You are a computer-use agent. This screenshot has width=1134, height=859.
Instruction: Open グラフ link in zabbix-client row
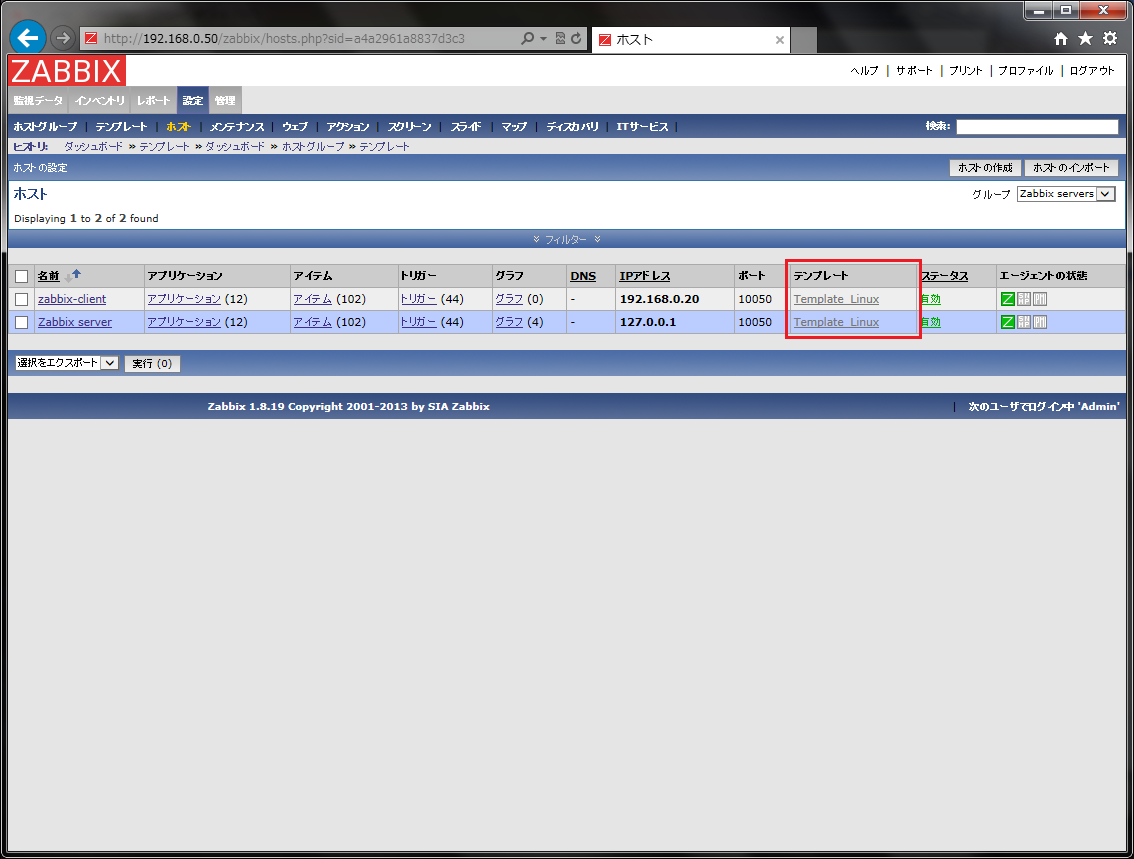[x=509, y=299]
